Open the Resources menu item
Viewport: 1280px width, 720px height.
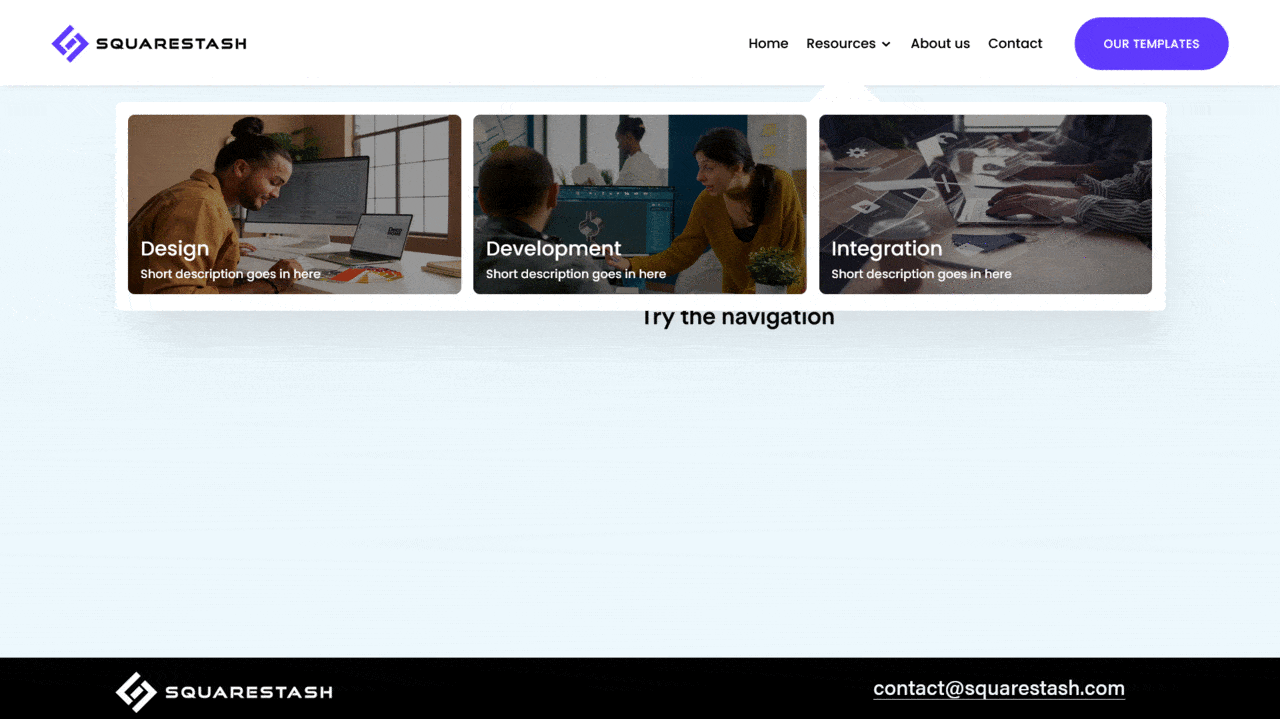pyautogui.click(x=840, y=43)
